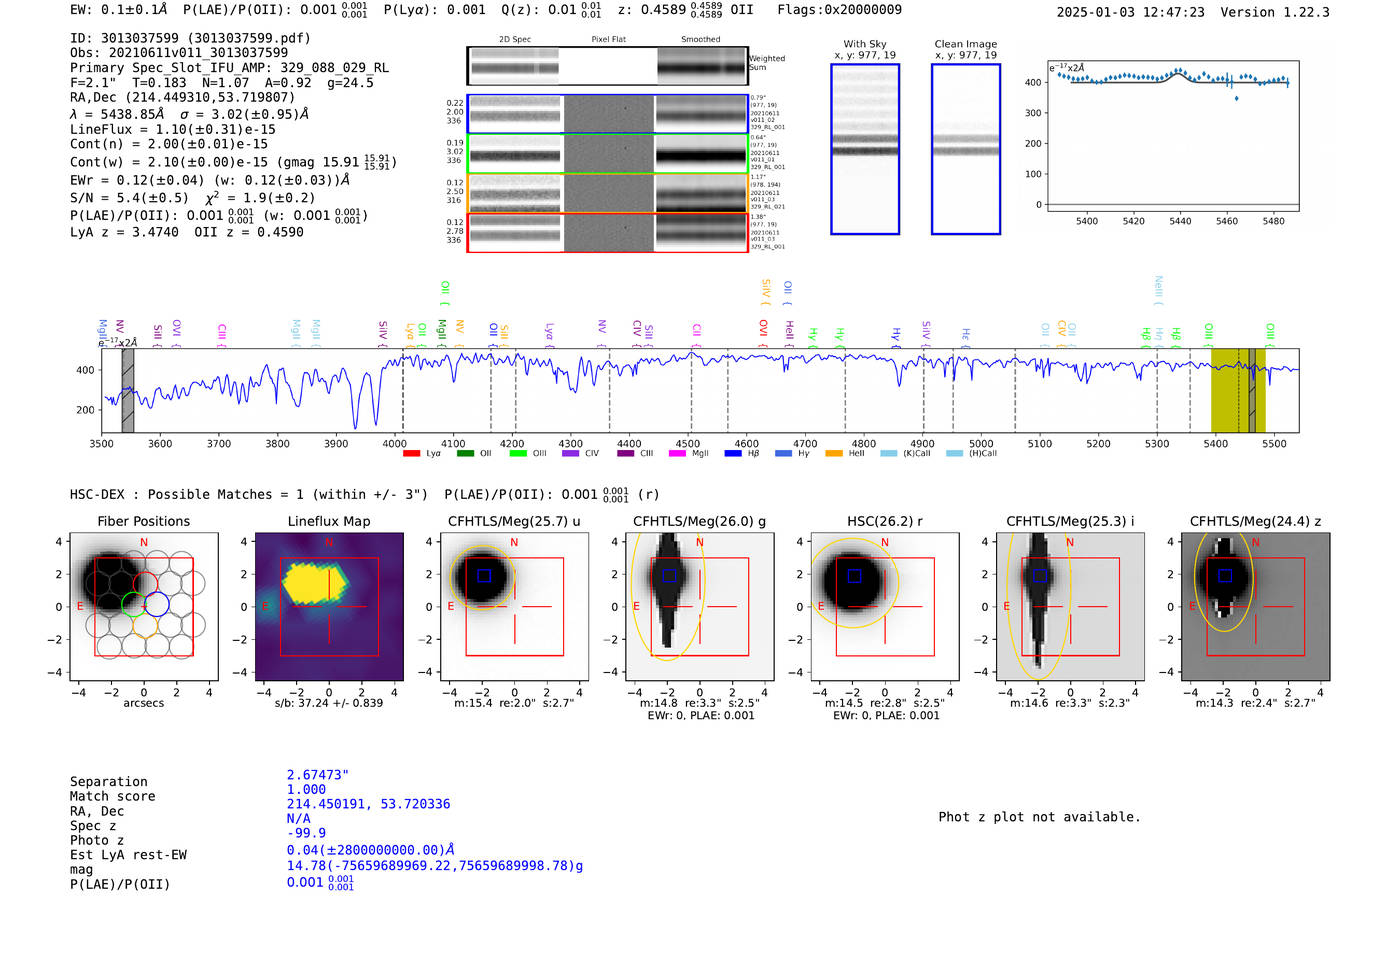
Task: Click the Cont(n) = 2.00(±0.01)e-15 text
Action: click(x=169, y=144)
